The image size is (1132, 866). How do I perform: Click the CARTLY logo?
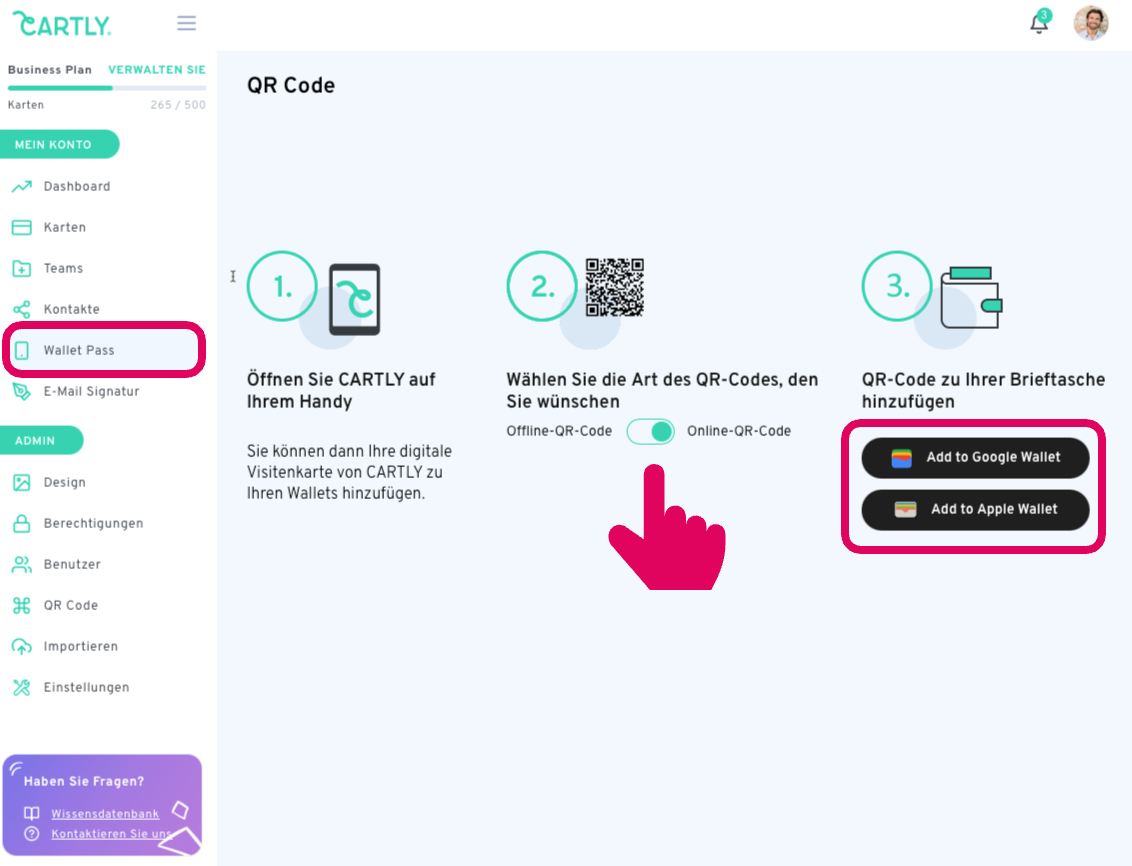[x=62, y=24]
